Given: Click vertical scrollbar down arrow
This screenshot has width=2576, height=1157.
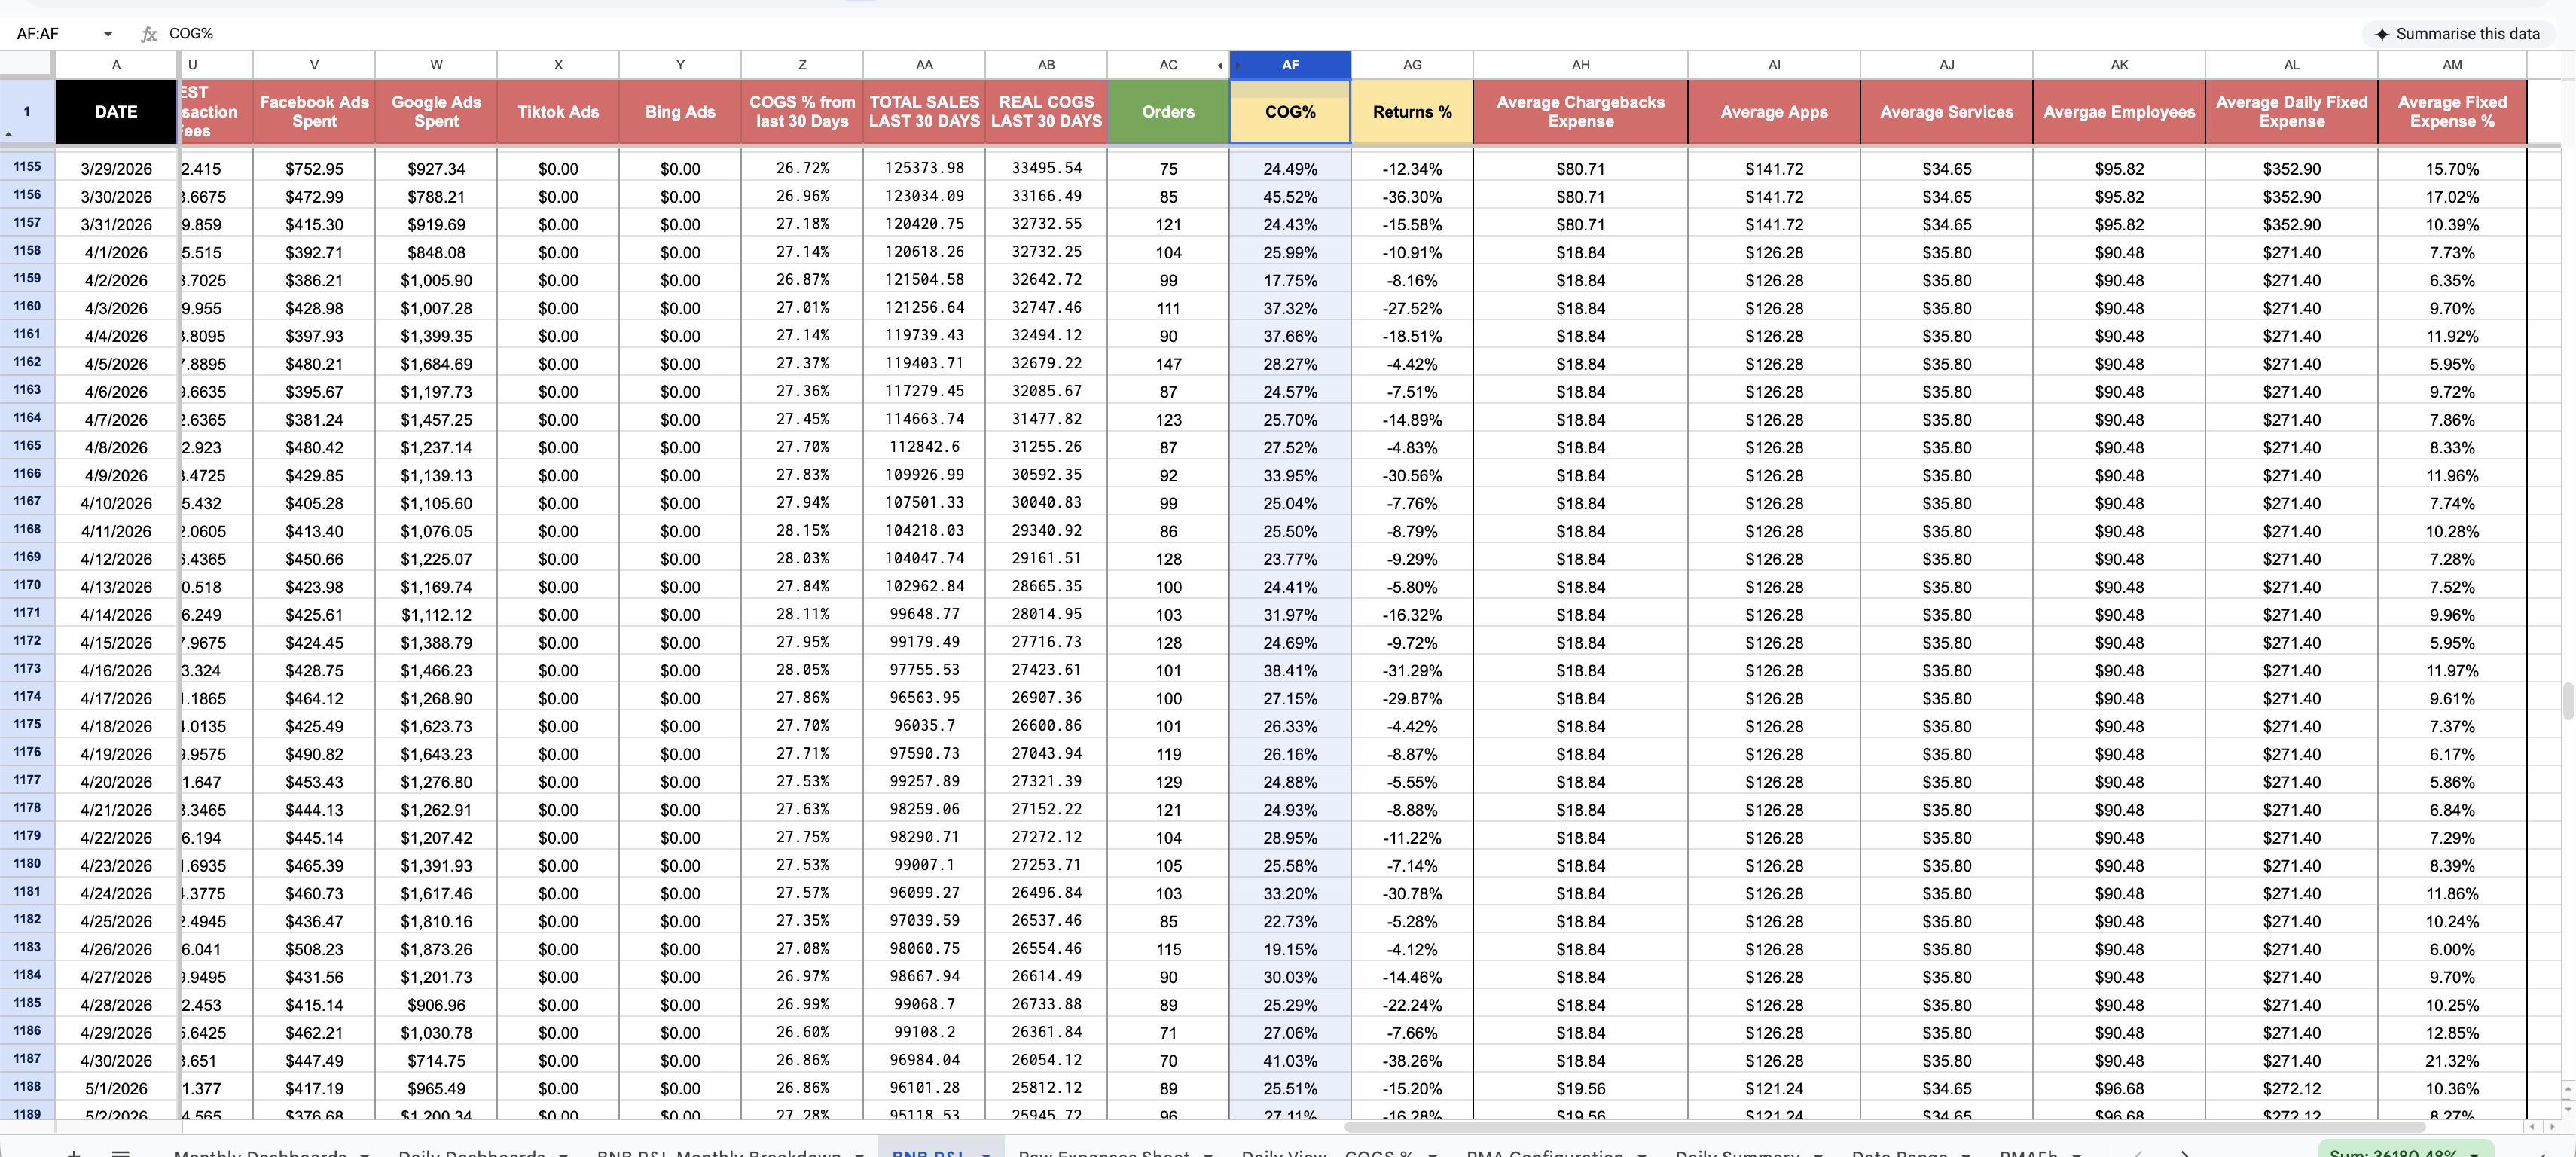Looking at the screenshot, I should click(x=2568, y=1109).
